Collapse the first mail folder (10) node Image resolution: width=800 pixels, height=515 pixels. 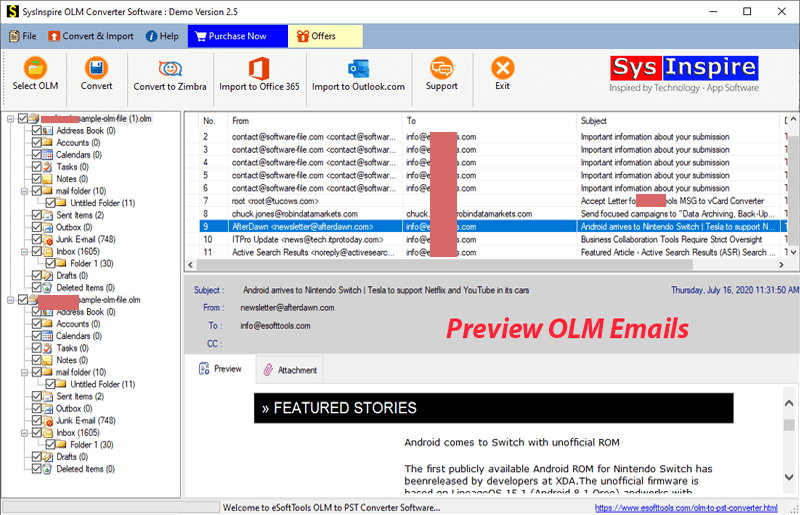(x=24, y=191)
